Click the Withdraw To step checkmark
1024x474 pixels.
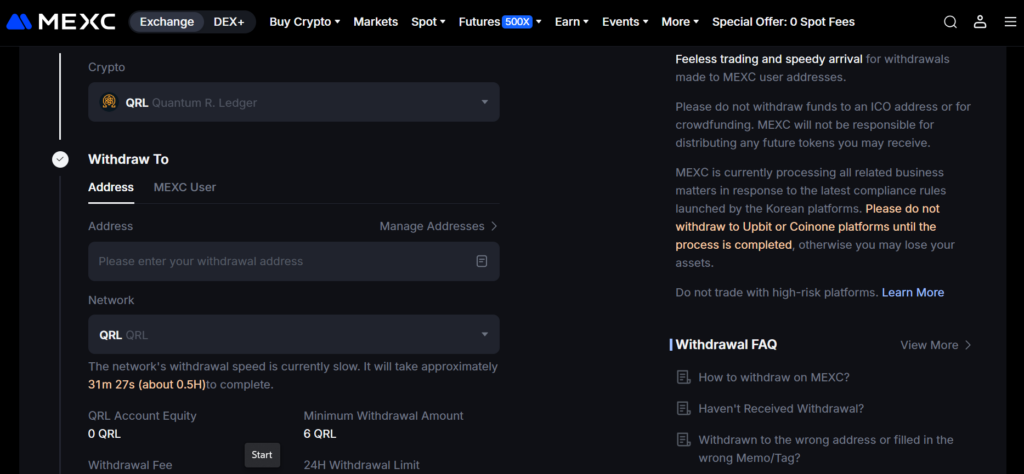pos(60,159)
